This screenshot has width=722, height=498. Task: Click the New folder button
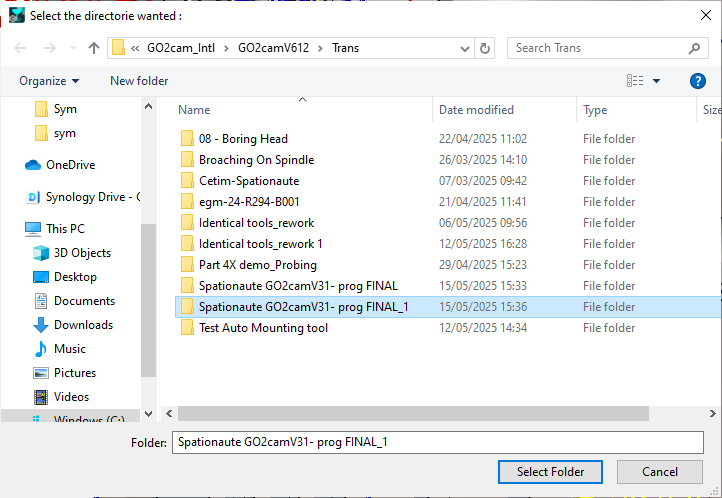(139, 81)
